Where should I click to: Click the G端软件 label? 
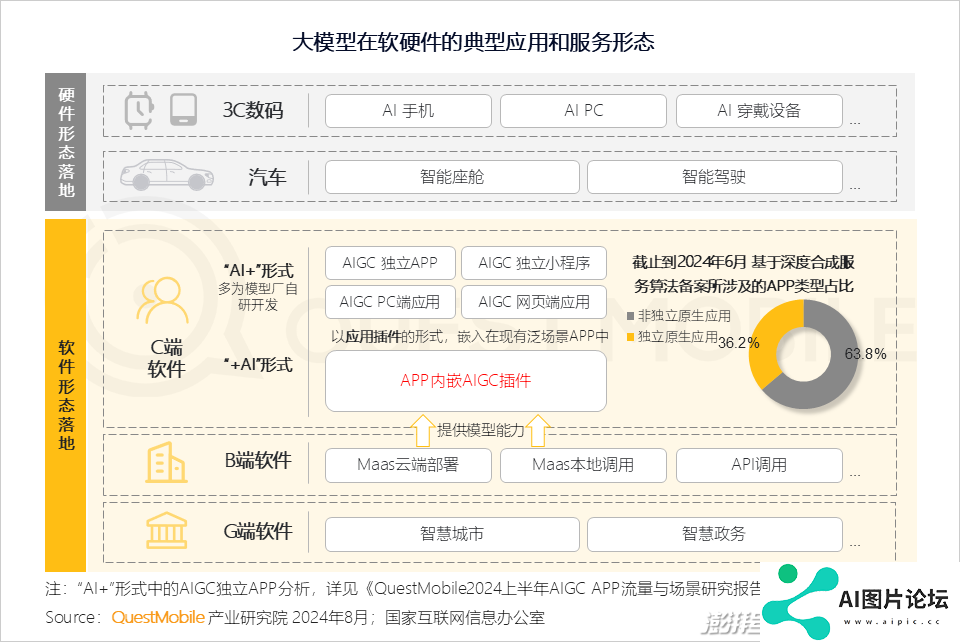point(258,531)
